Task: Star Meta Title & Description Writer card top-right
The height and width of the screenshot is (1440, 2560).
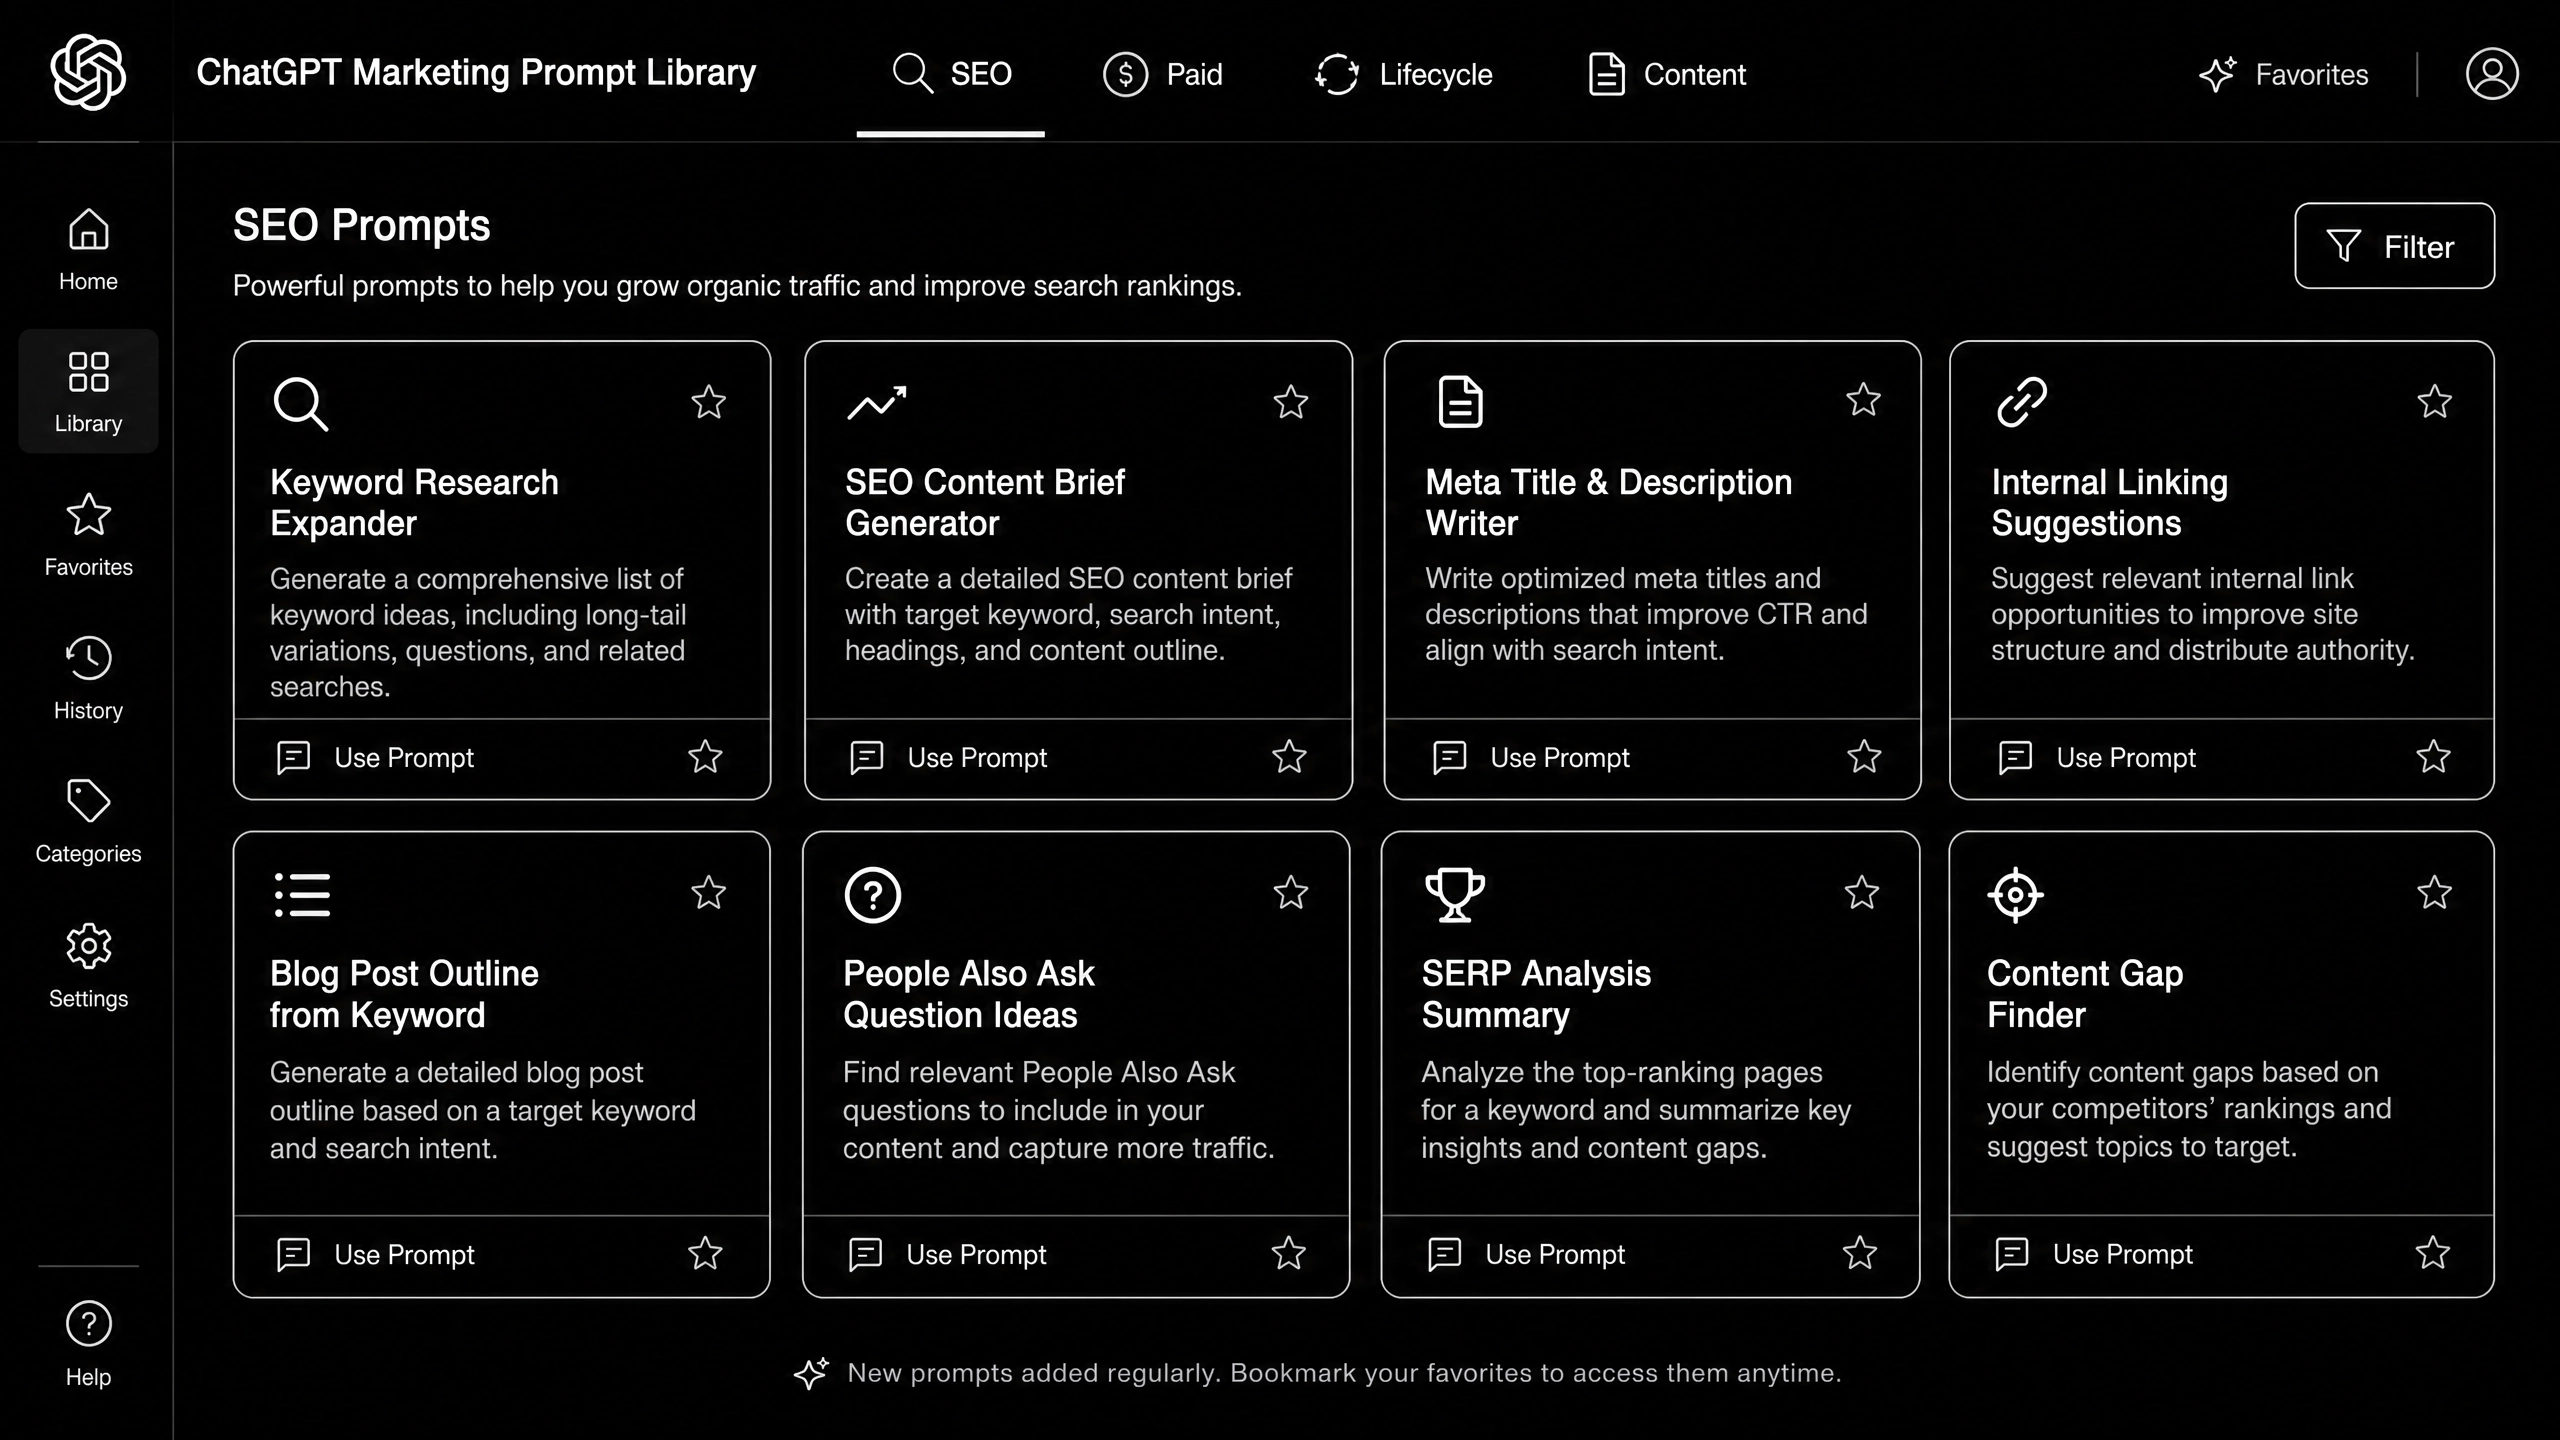Action: (1863, 400)
